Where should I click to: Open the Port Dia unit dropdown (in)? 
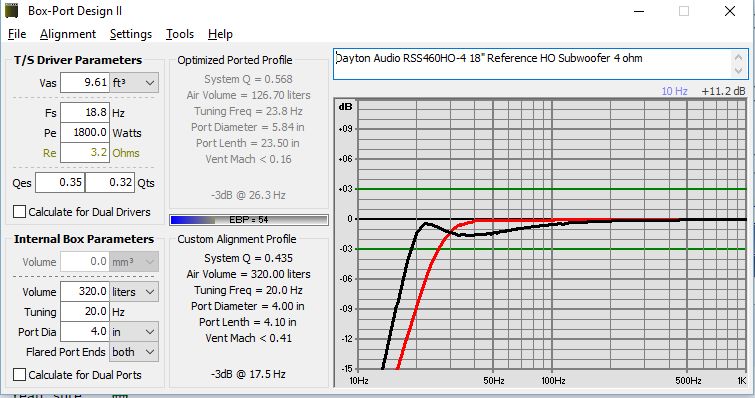pyautogui.click(x=134, y=332)
